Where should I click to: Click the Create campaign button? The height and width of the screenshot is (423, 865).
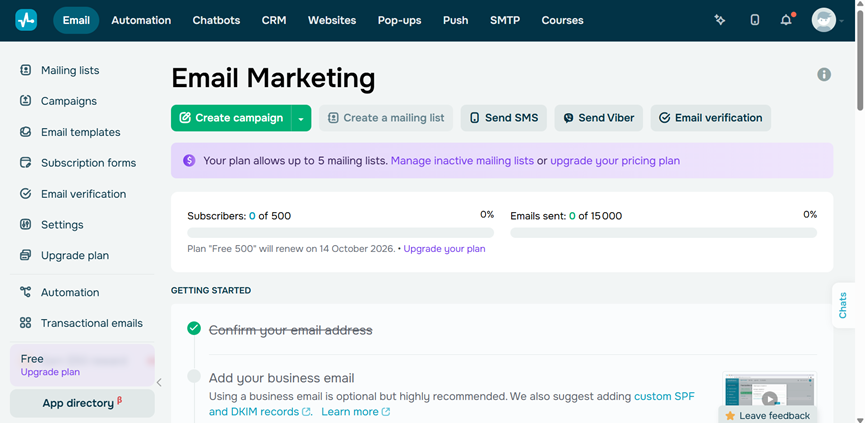point(231,118)
